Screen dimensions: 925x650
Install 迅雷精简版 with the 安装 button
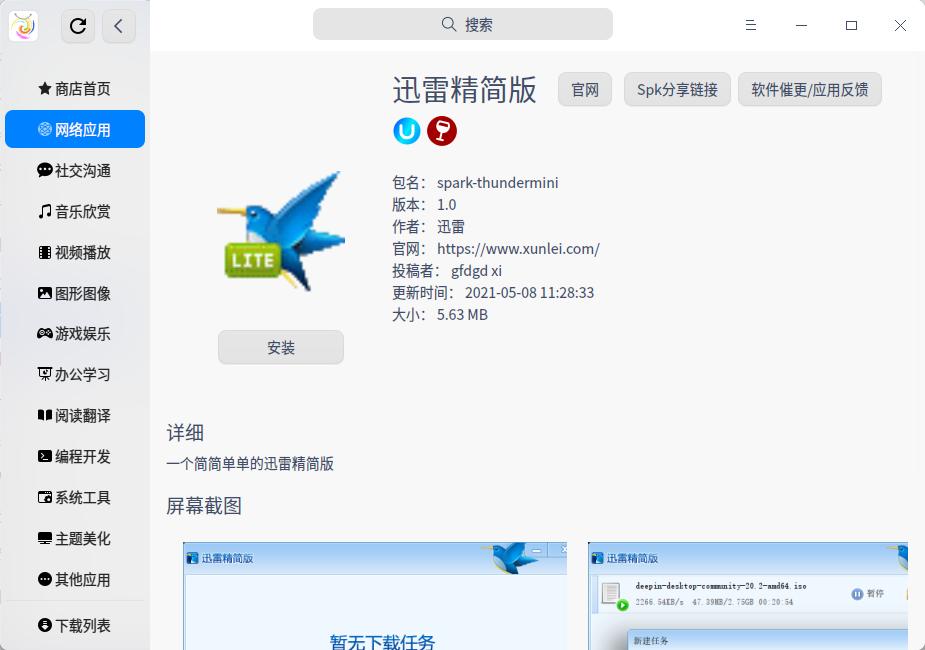click(x=281, y=347)
